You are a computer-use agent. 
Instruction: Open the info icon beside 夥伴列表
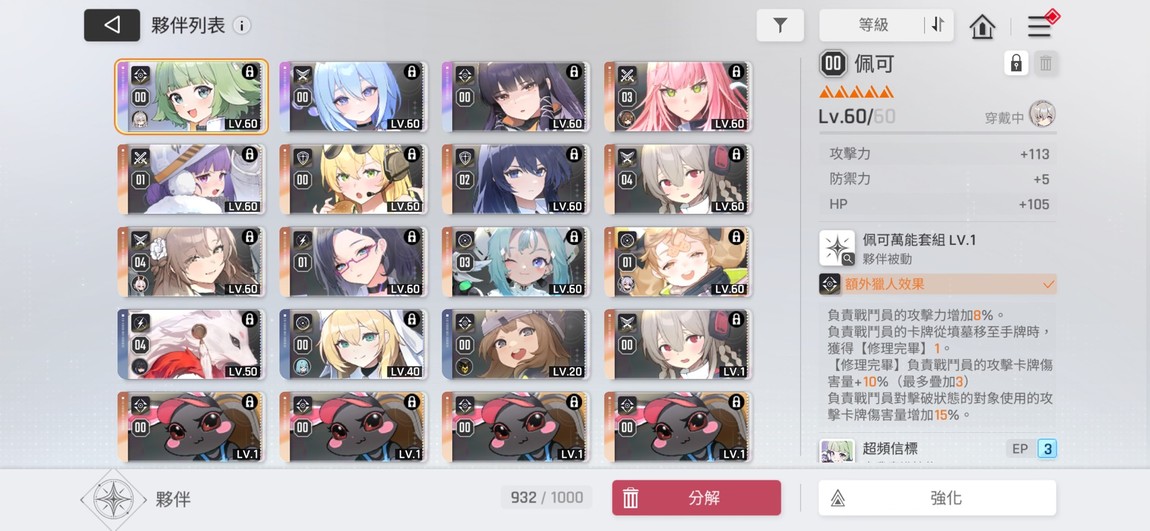[241, 26]
